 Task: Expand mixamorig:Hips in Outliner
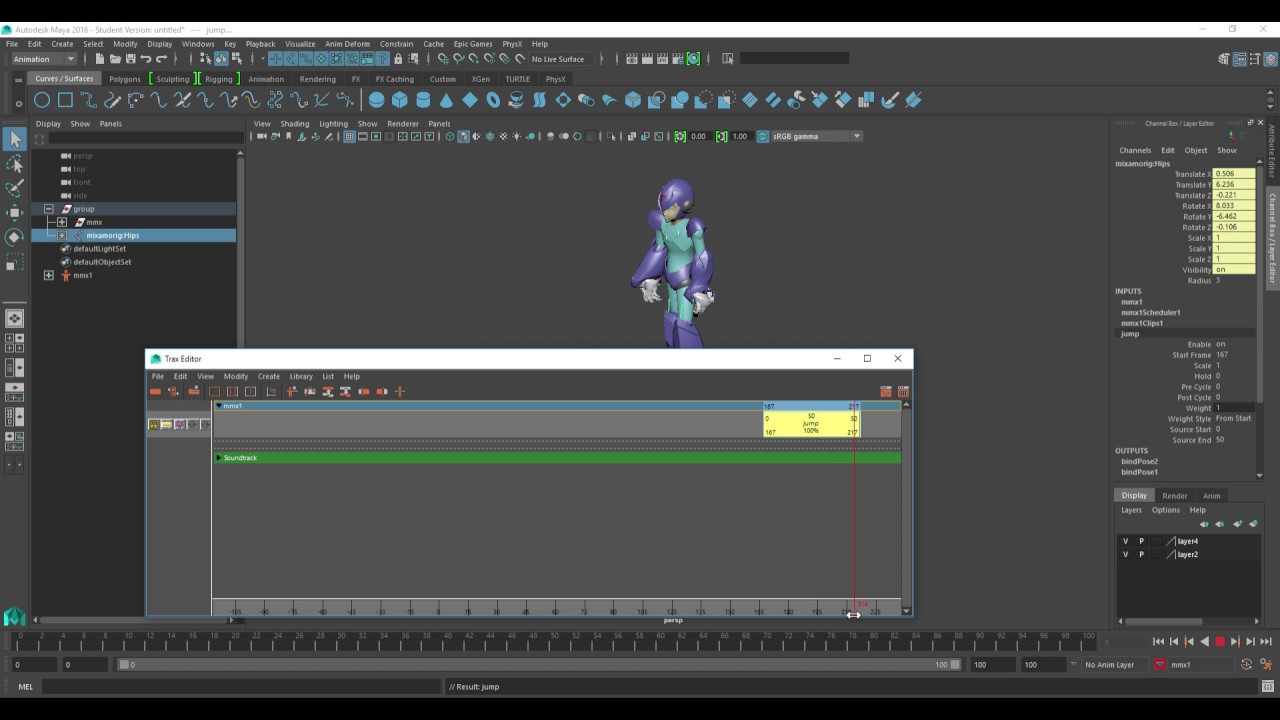tap(62, 235)
